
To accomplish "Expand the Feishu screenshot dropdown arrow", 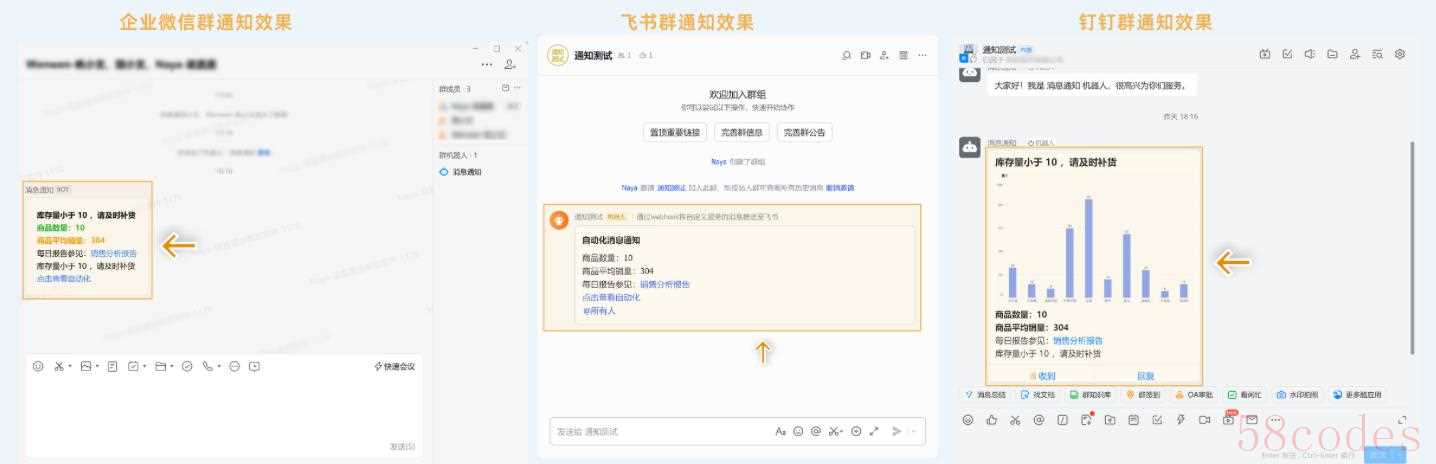I will tap(842, 431).
